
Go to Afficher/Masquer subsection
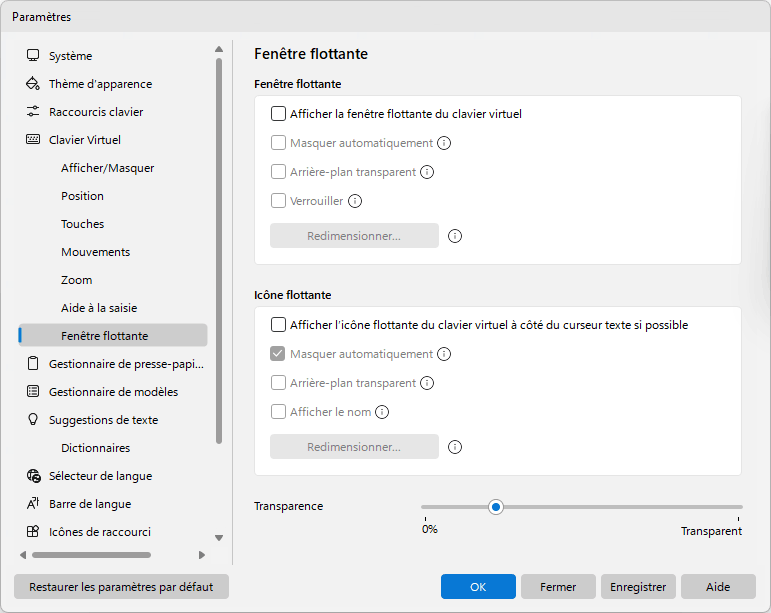pyautogui.click(x=113, y=168)
